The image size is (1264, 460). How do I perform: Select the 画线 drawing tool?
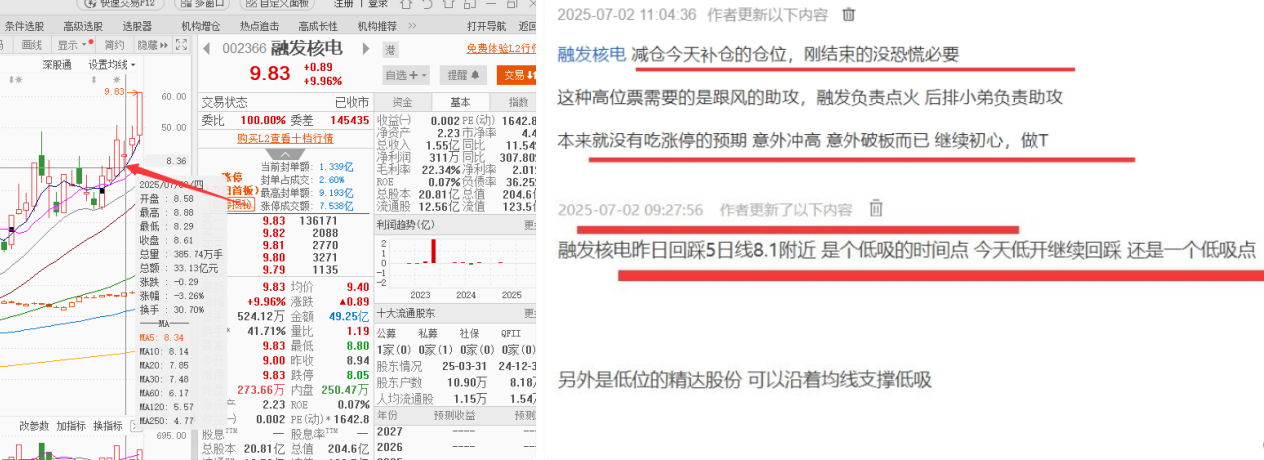(x=32, y=45)
